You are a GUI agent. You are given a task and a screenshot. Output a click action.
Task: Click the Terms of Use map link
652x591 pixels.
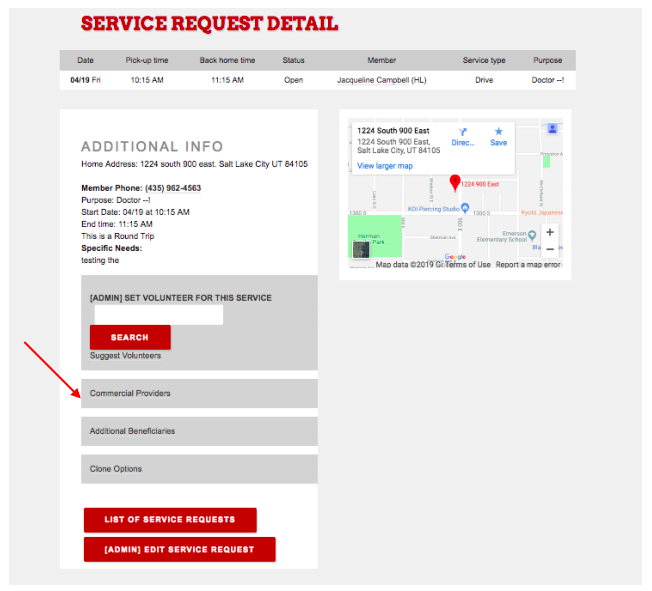(467, 265)
